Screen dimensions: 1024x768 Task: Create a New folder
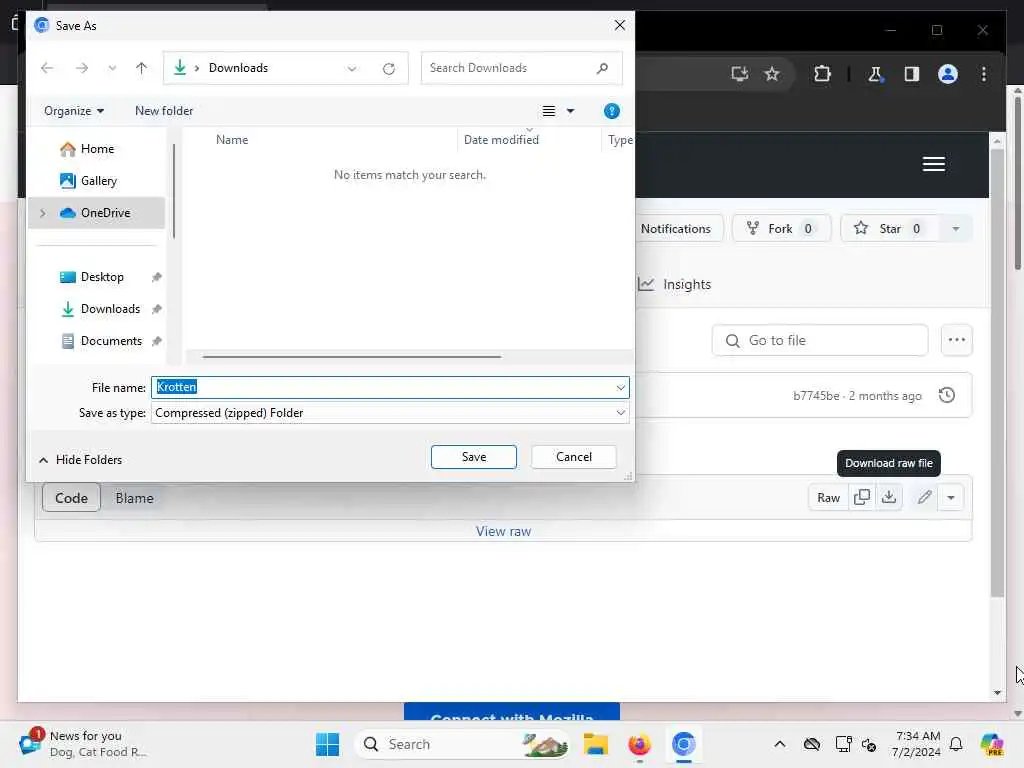pyautogui.click(x=164, y=111)
